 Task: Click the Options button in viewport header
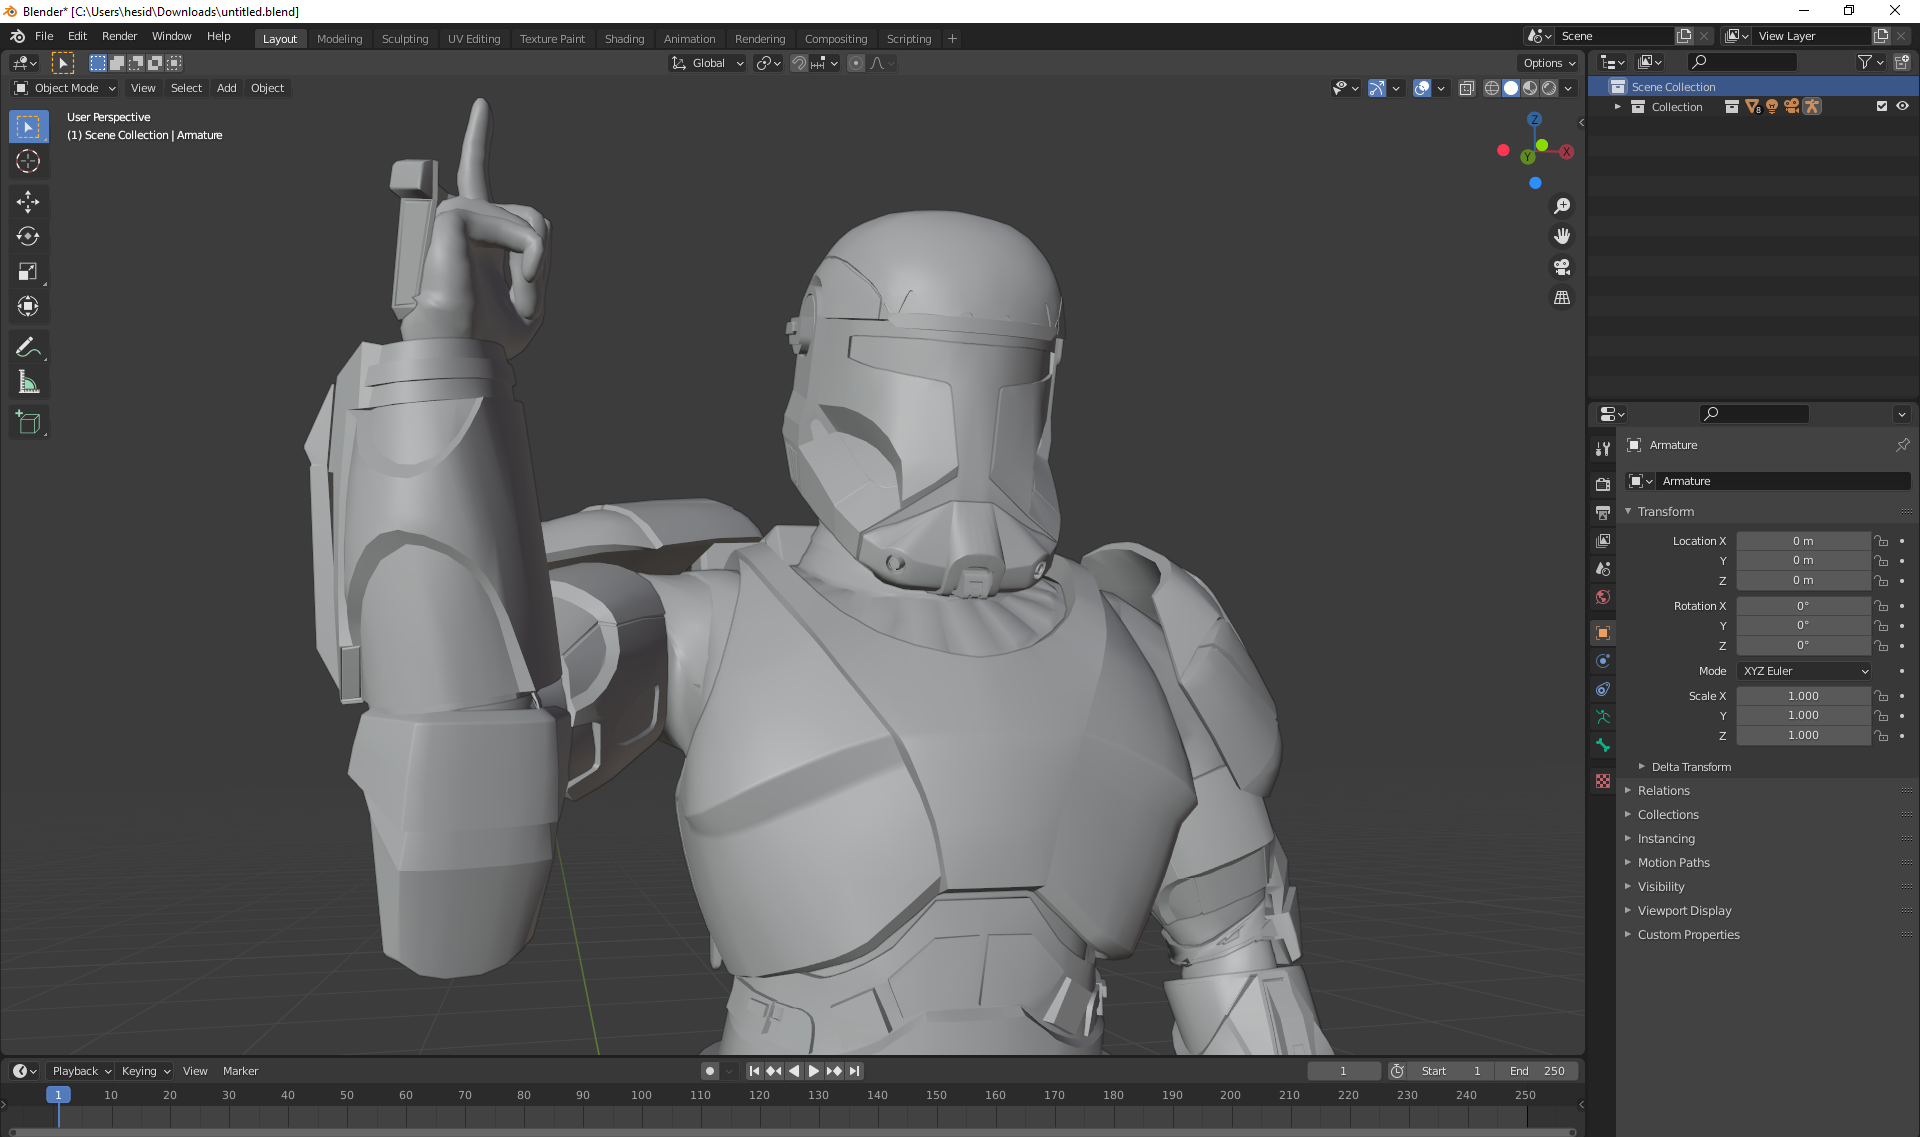(x=1548, y=63)
